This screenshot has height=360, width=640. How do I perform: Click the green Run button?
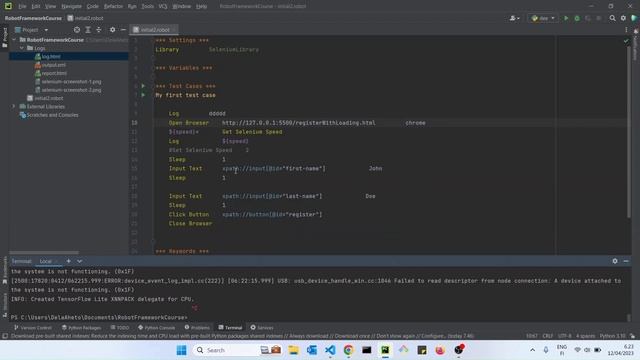click(566, 18)
